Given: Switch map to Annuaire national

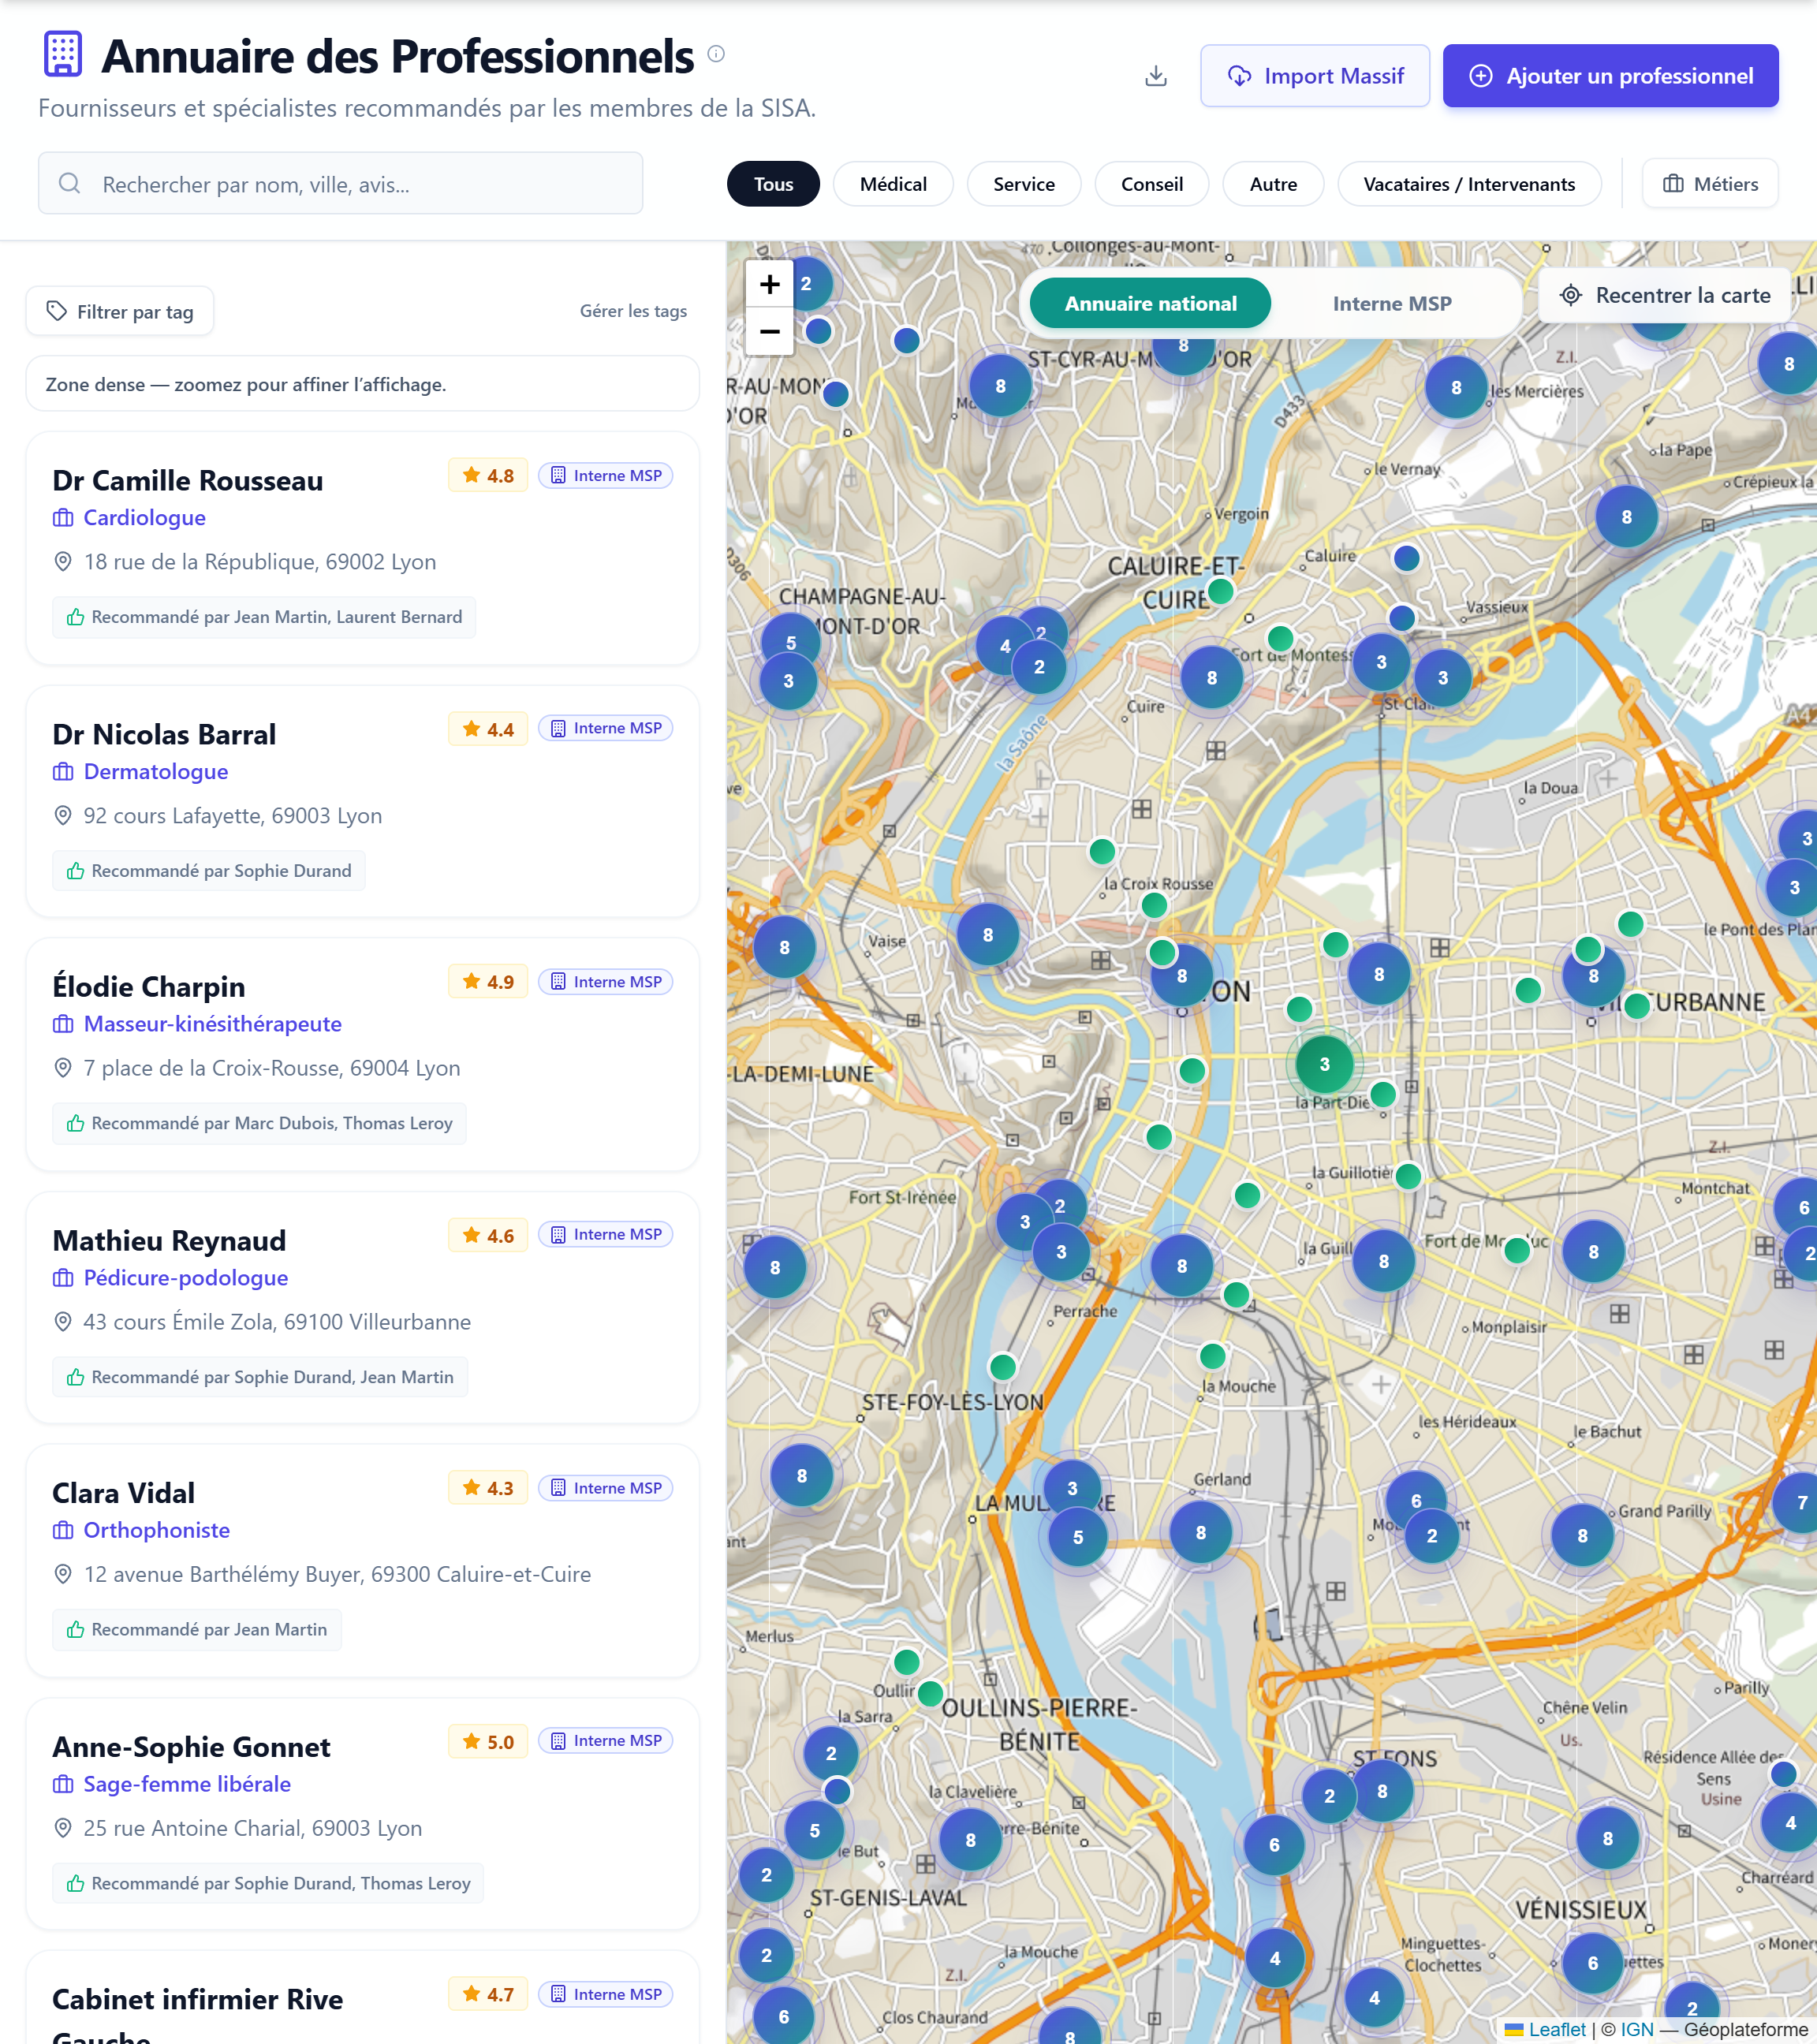Looking at the screenshot, I should (x=1150, y=303).
